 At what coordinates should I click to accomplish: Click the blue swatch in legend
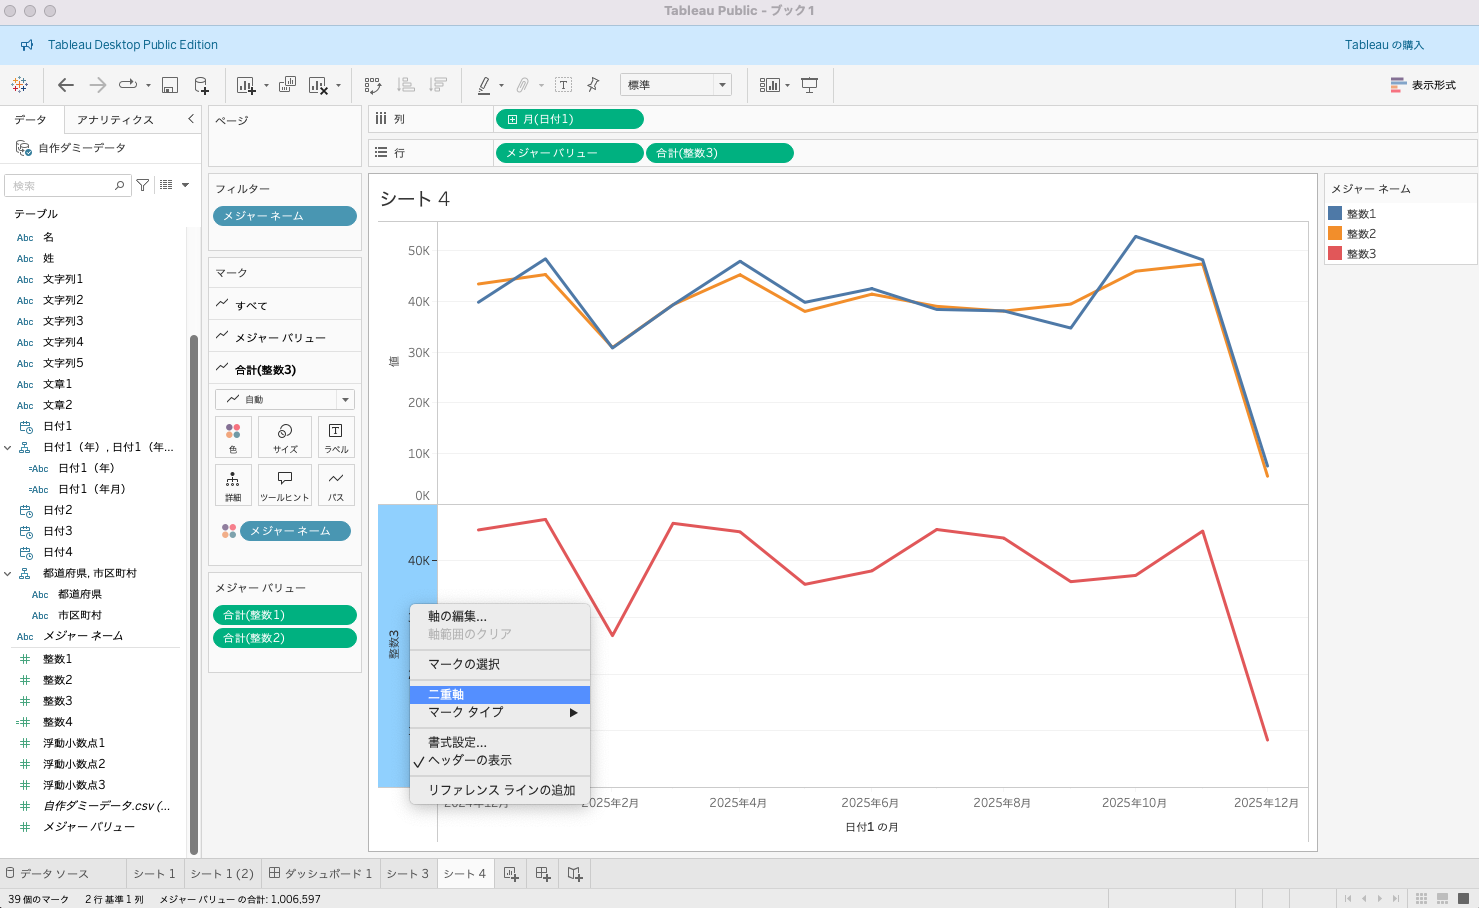point(1335,213)
